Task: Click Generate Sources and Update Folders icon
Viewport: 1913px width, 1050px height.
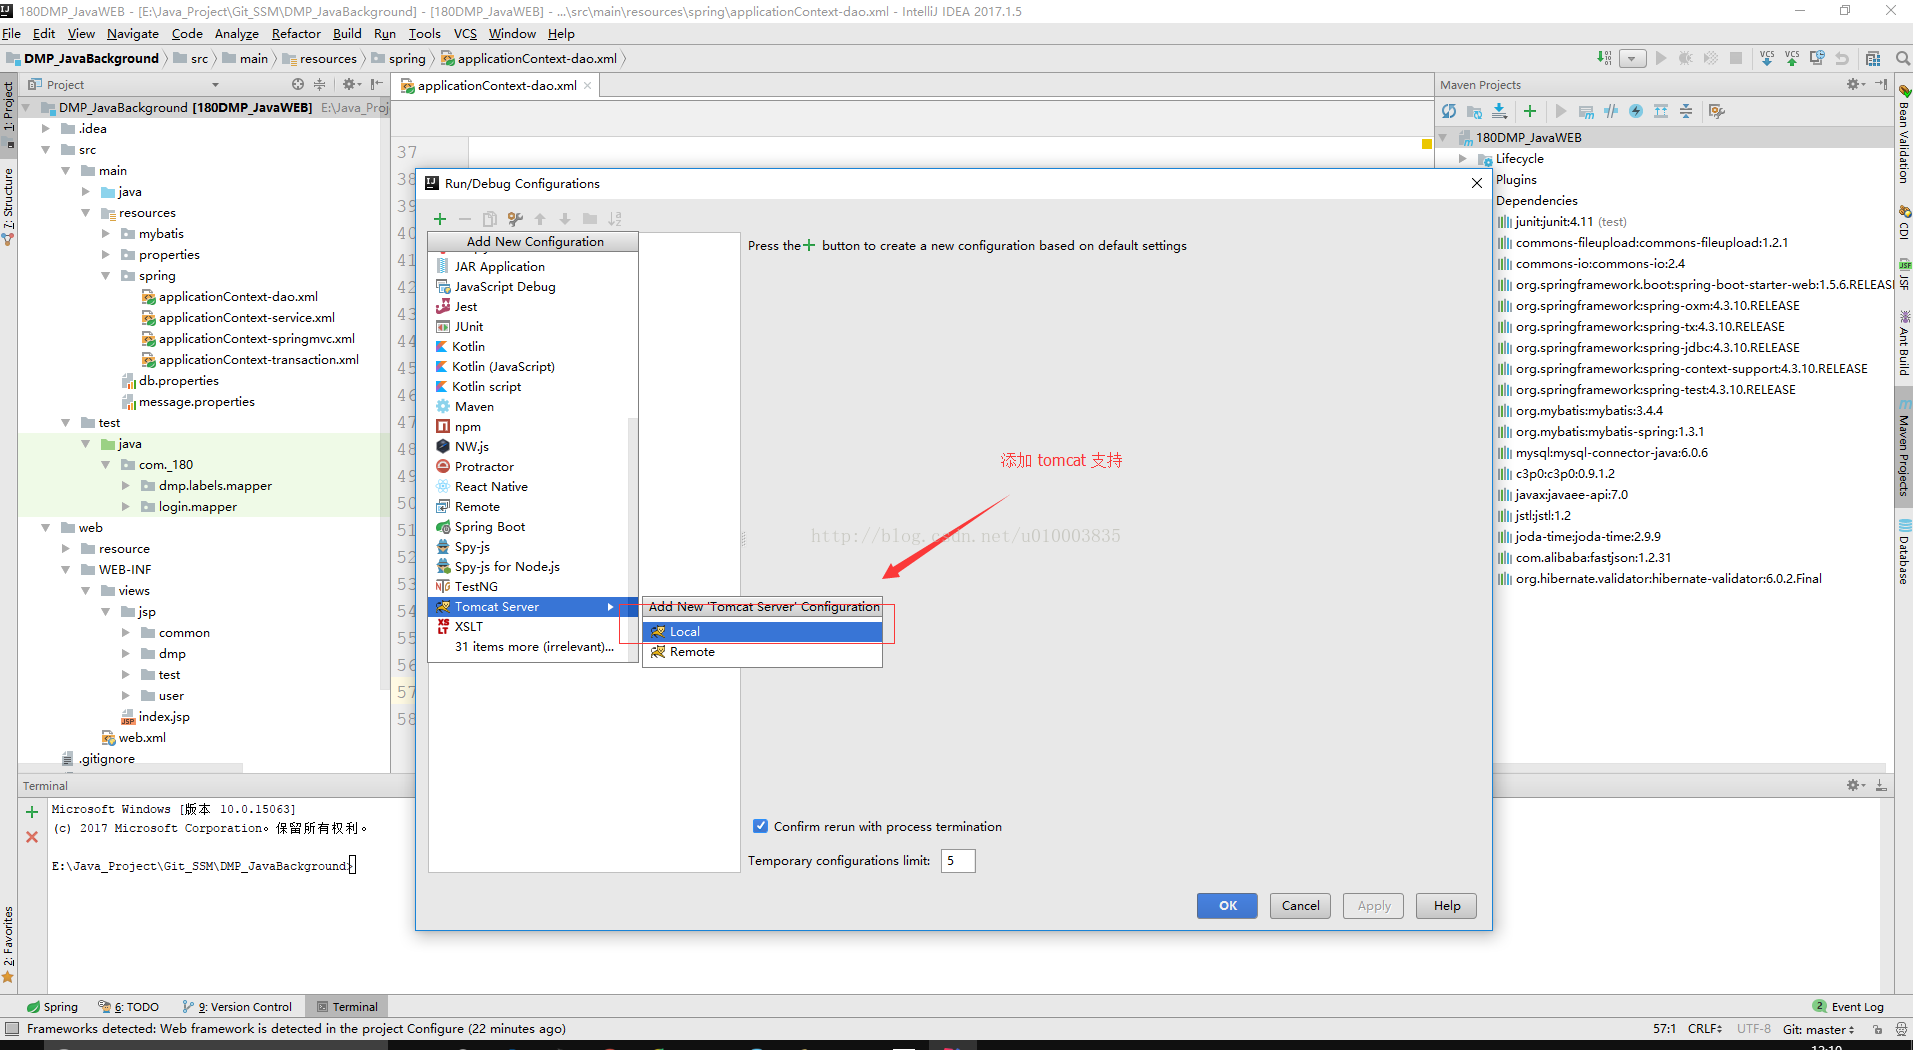Action: click(1474, 111)
